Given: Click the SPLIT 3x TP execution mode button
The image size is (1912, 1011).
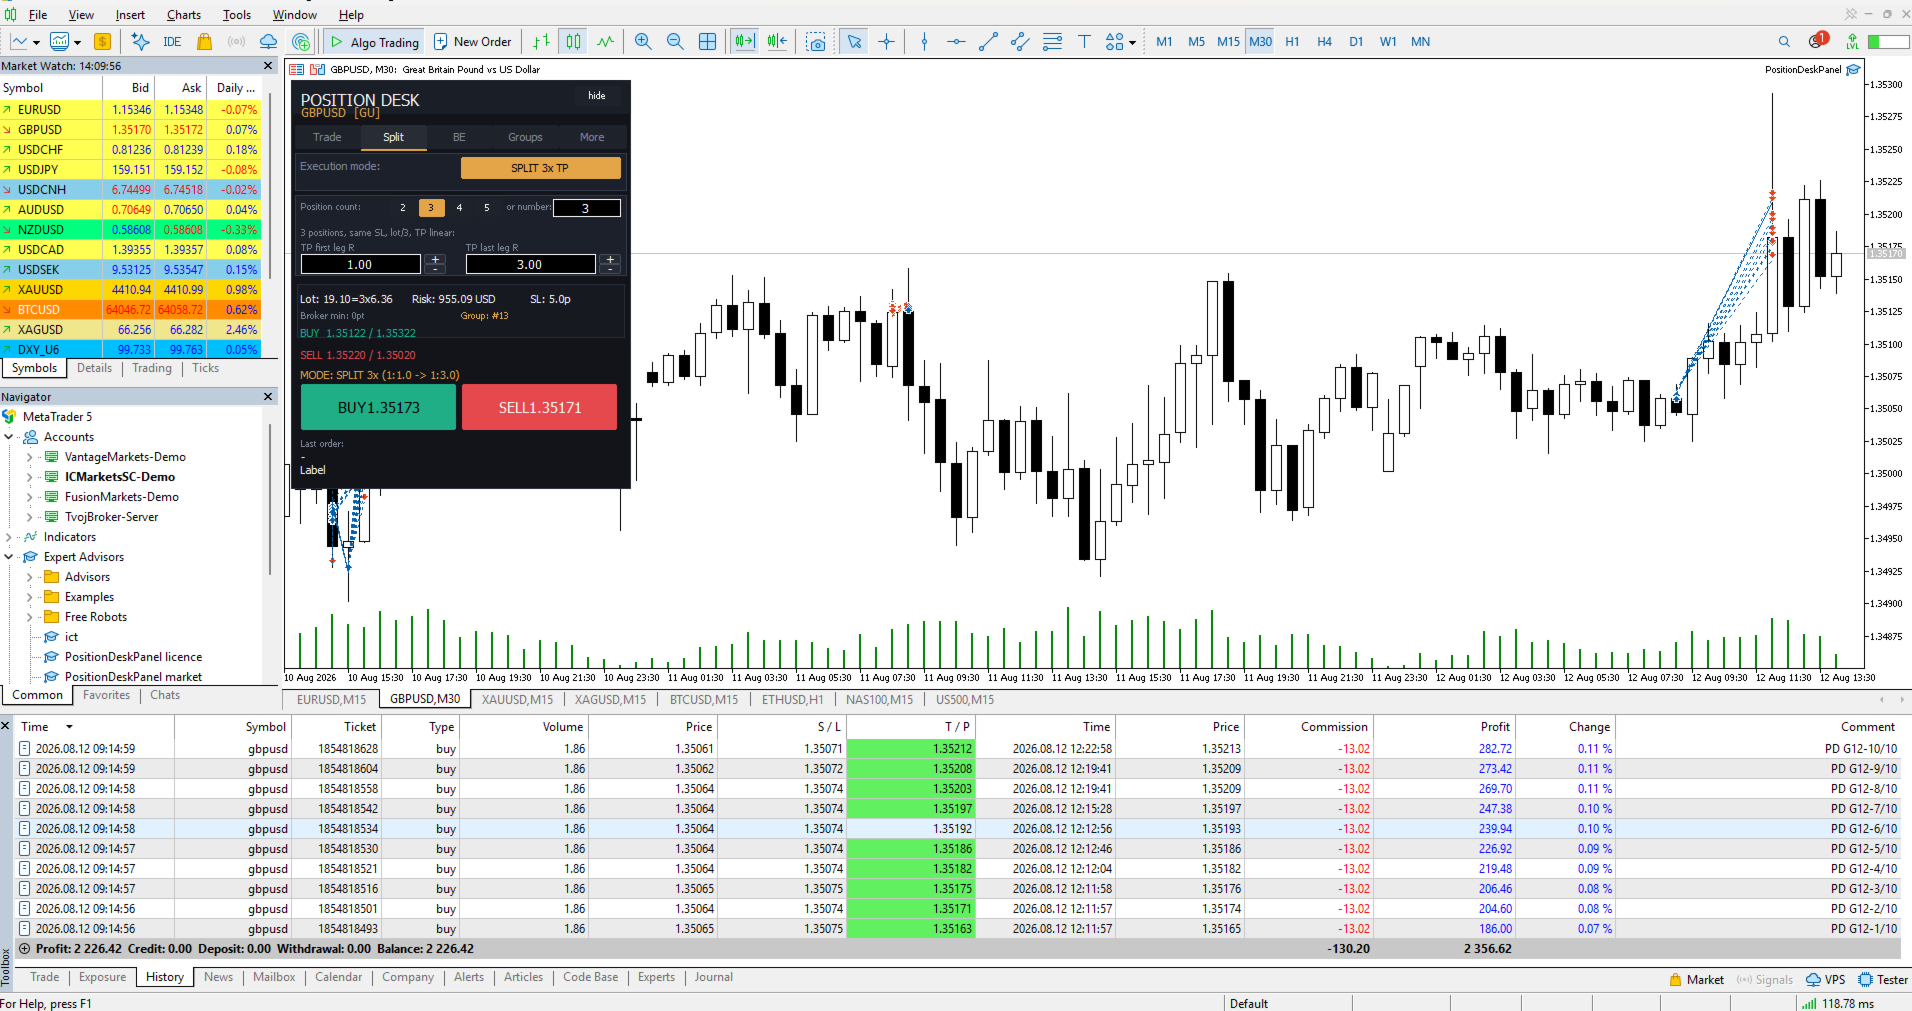Looking at the screenshot, I should (x=540, y=168).
